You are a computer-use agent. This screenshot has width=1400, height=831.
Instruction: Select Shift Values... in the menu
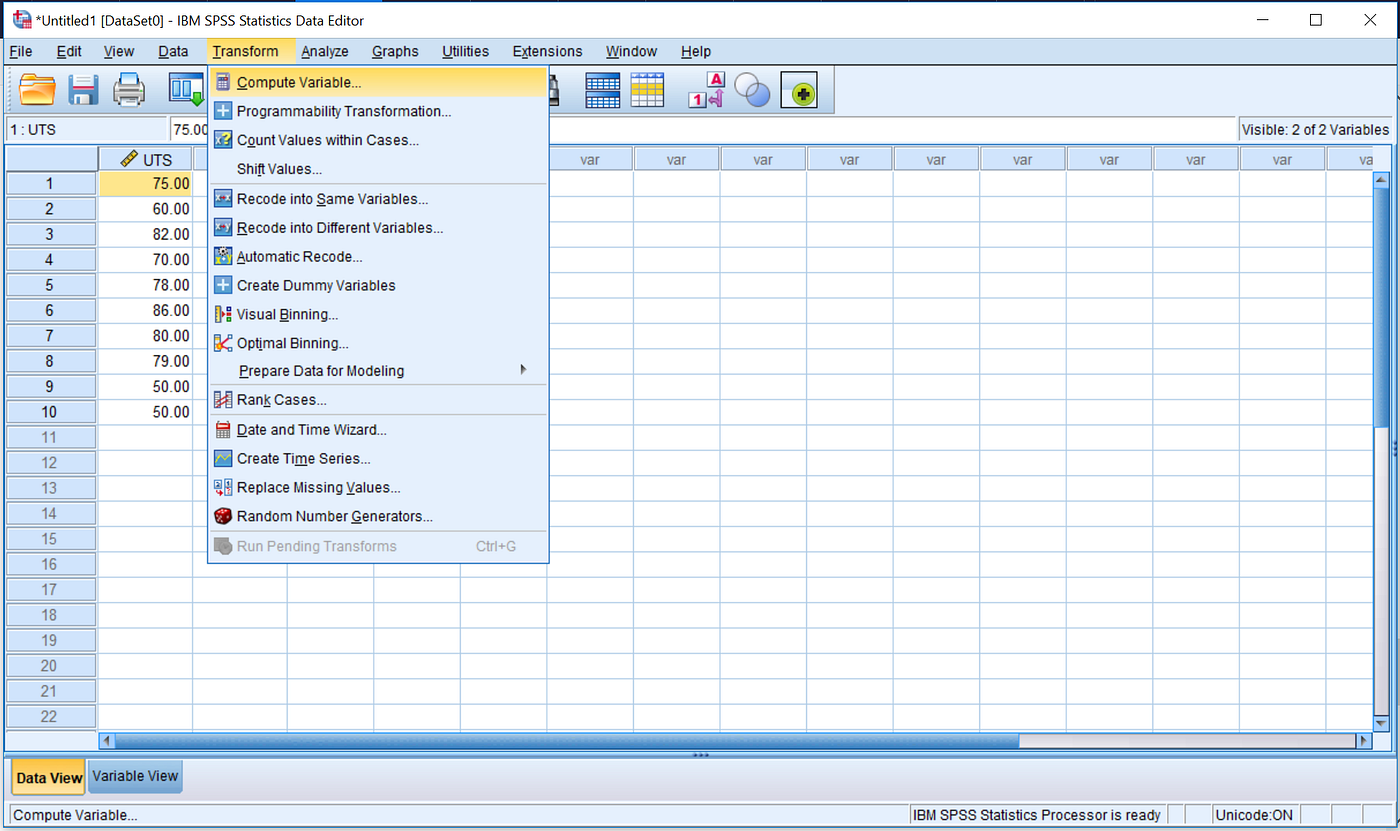[x=378, y=169]
